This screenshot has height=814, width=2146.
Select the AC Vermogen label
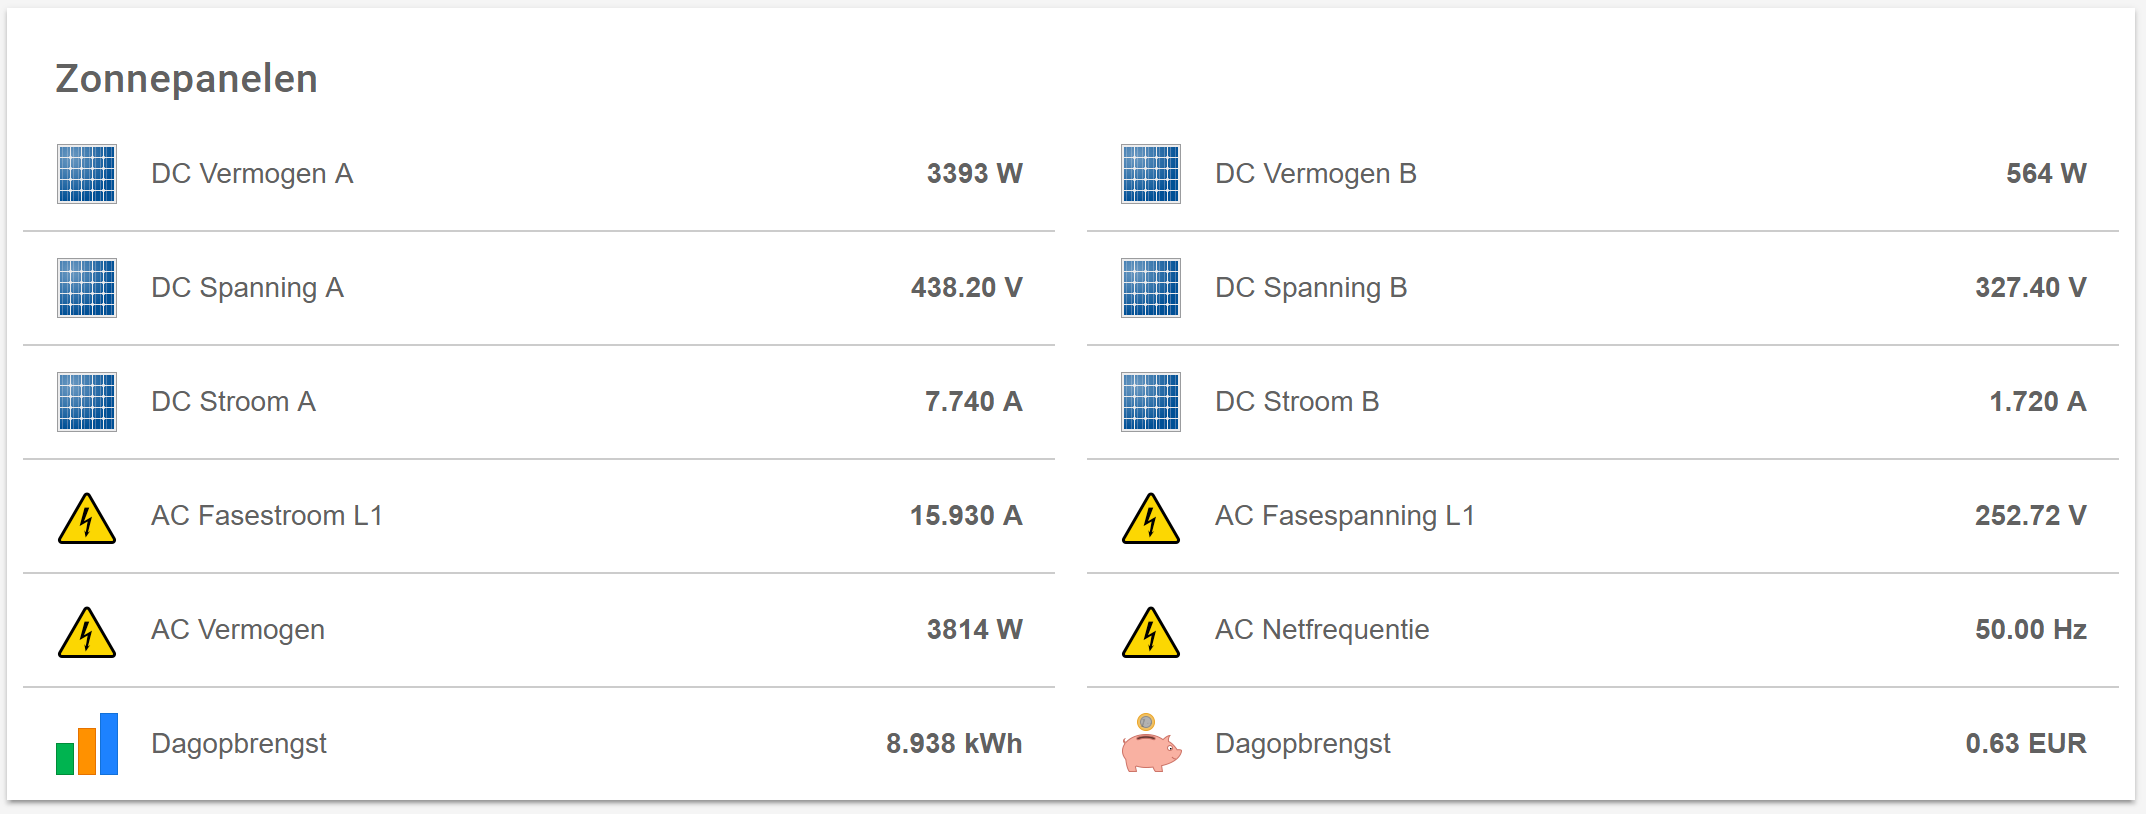pyautogui.click(x=238, y=630)
